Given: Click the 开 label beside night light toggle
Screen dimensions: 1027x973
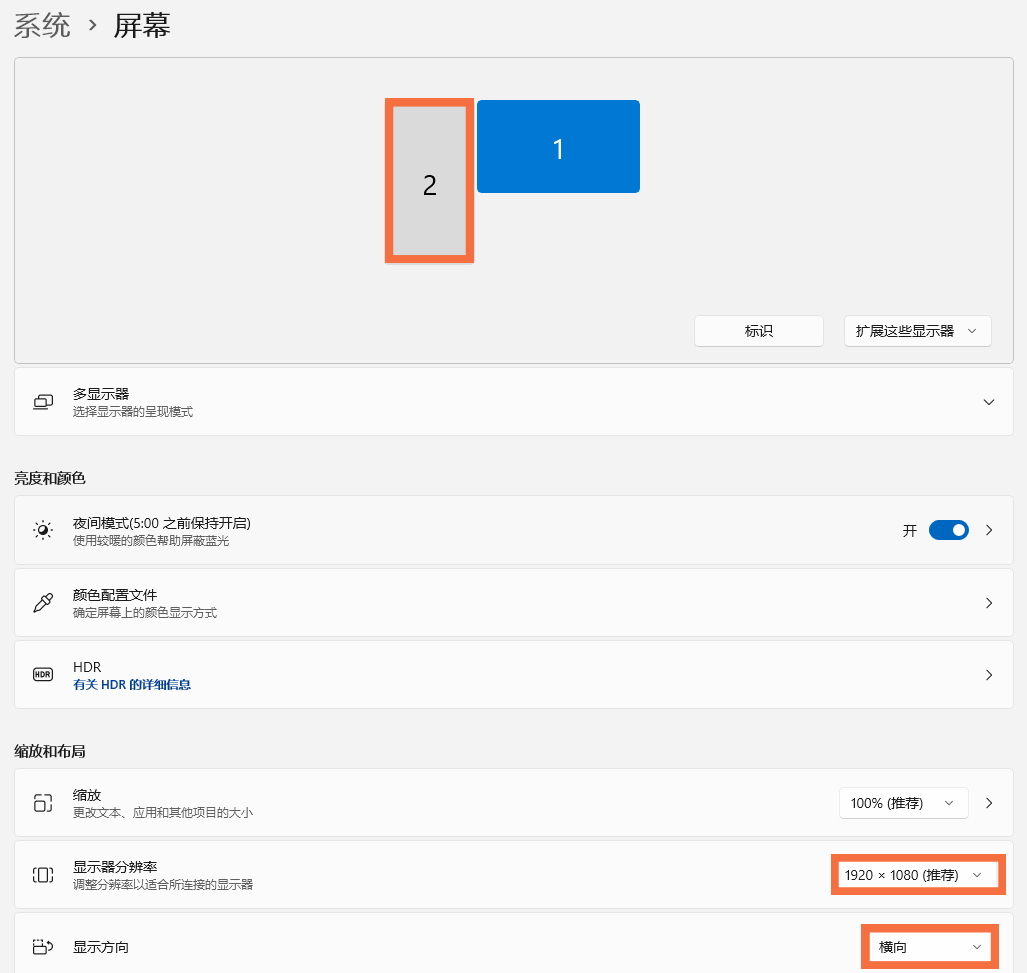Looking at the screenshot, I should [x=910, y=531].
